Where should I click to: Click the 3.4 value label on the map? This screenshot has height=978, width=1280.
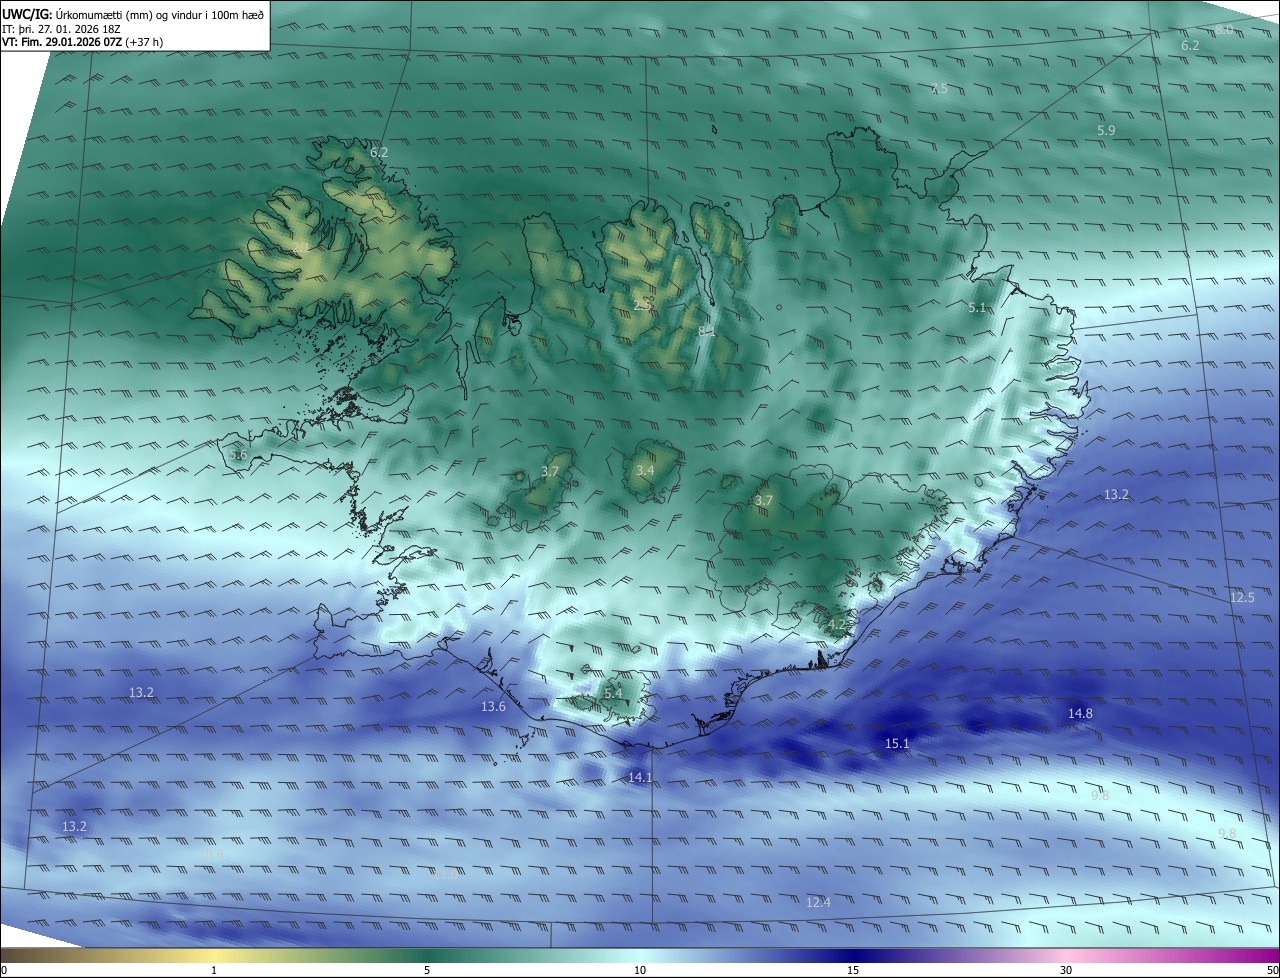[x=645, y=470]
